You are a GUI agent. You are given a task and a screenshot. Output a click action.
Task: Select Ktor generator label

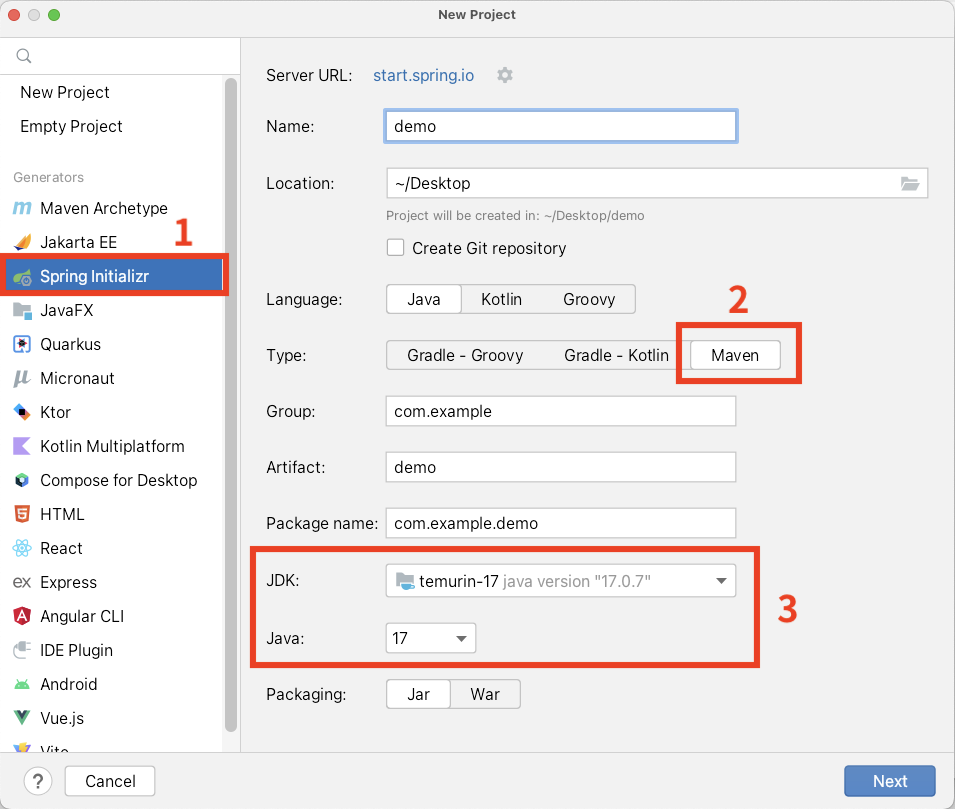(55, 412)
